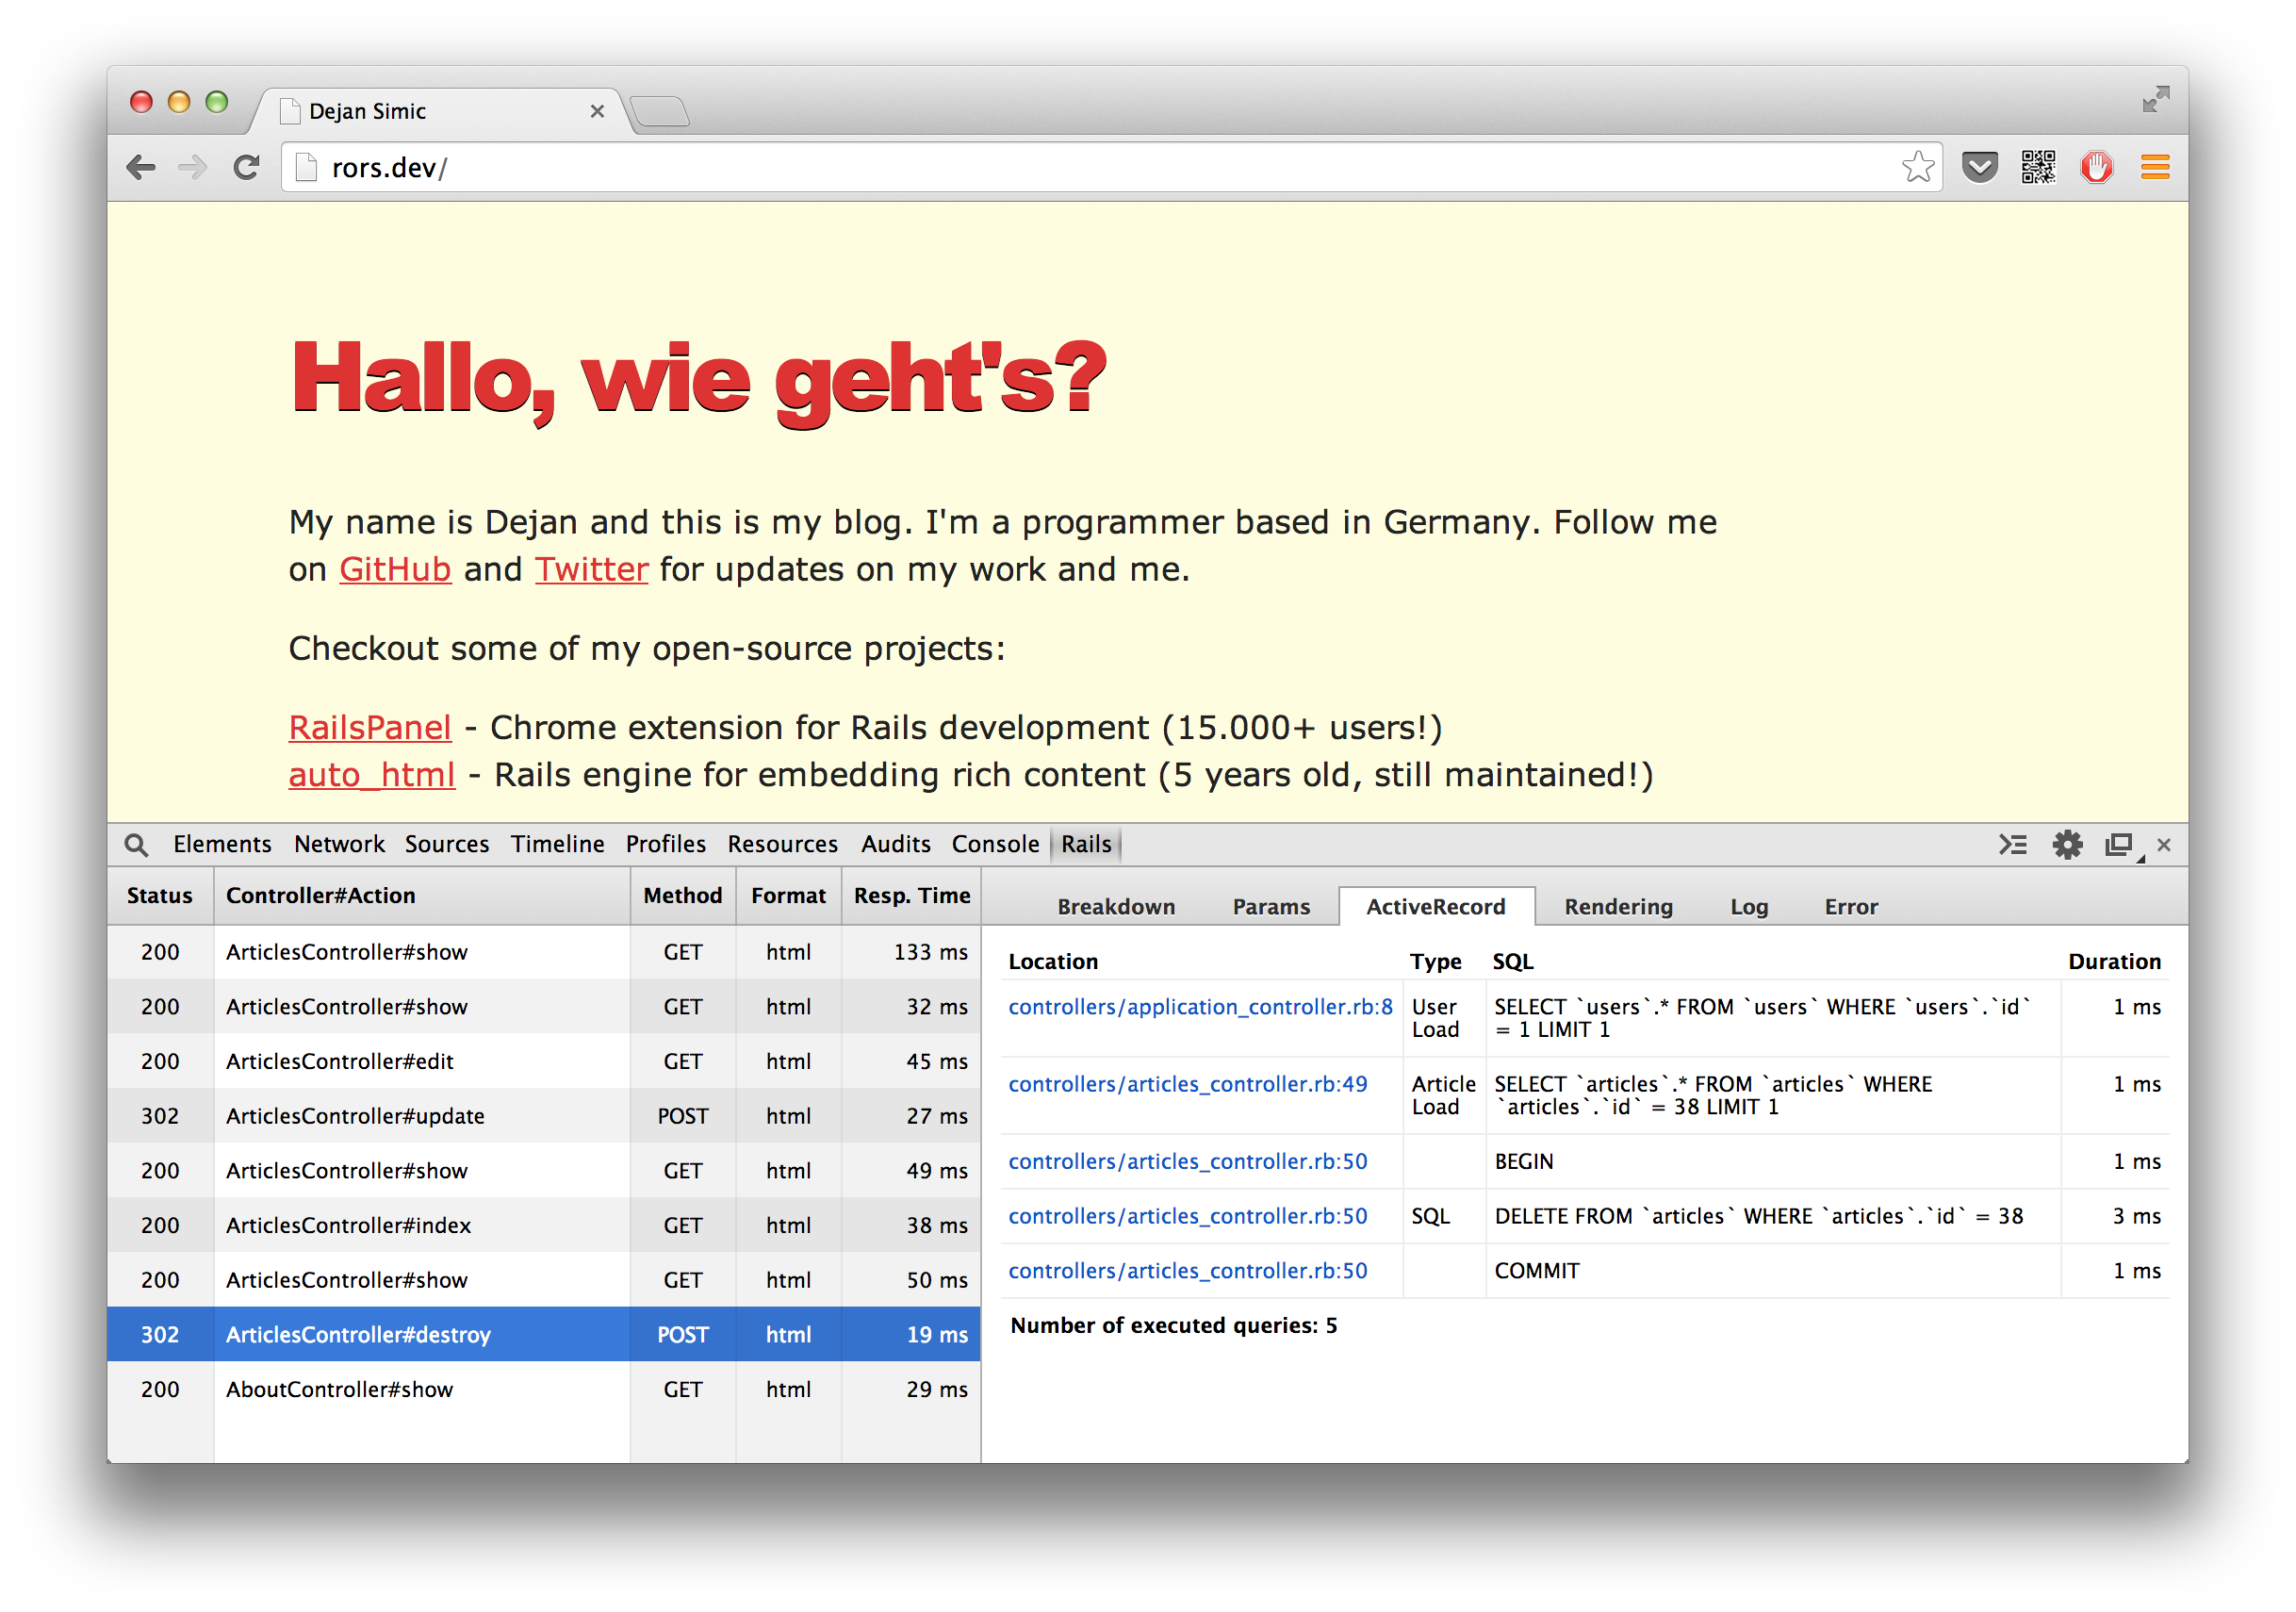Toggle the DevTools console drawer icon
This screenshot has width=2296, height=1612.
click(2012, 845)
